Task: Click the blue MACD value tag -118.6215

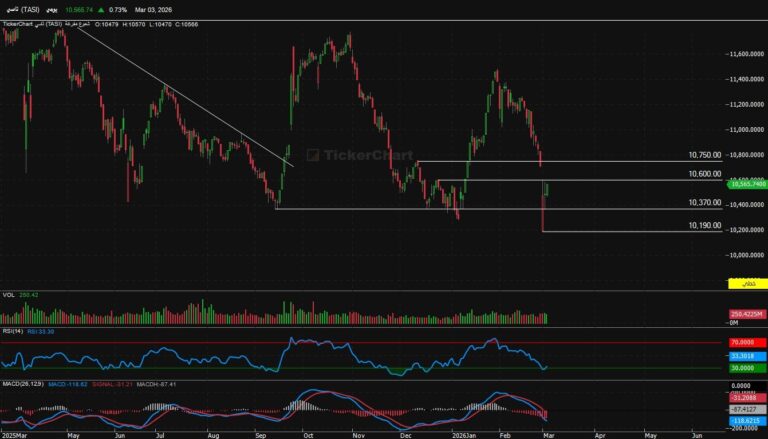Action: tap(744, 422)
